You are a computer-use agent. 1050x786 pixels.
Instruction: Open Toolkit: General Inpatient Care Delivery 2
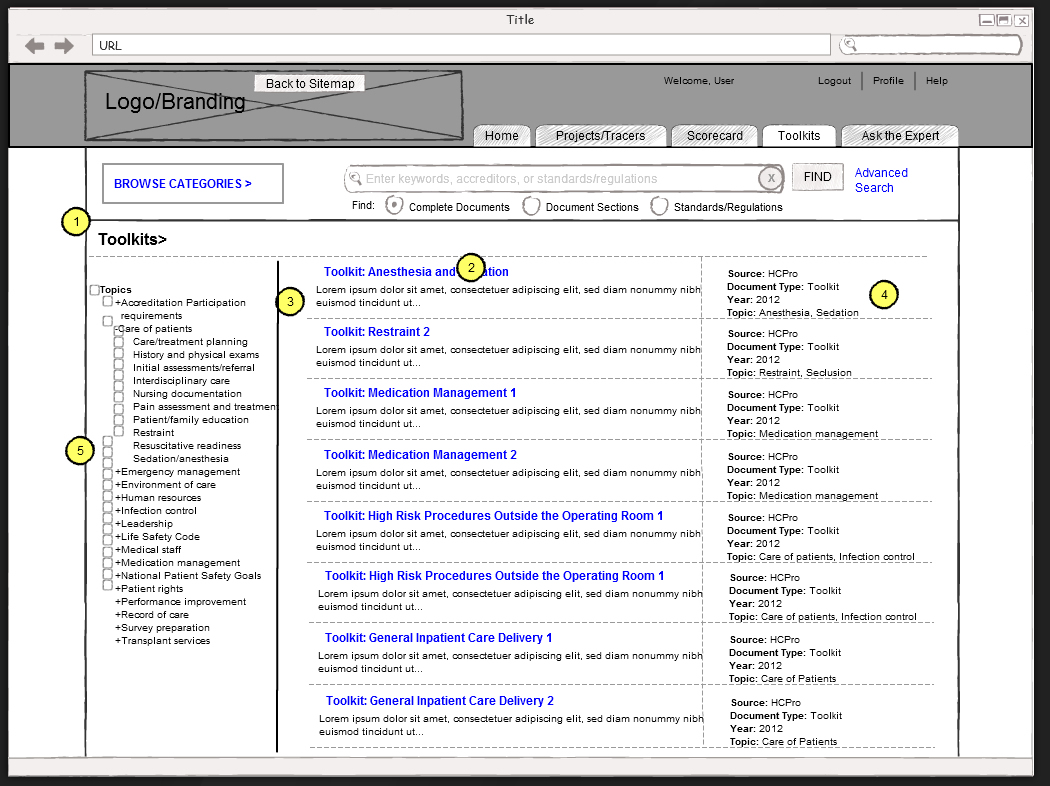[x=440, y=701]
